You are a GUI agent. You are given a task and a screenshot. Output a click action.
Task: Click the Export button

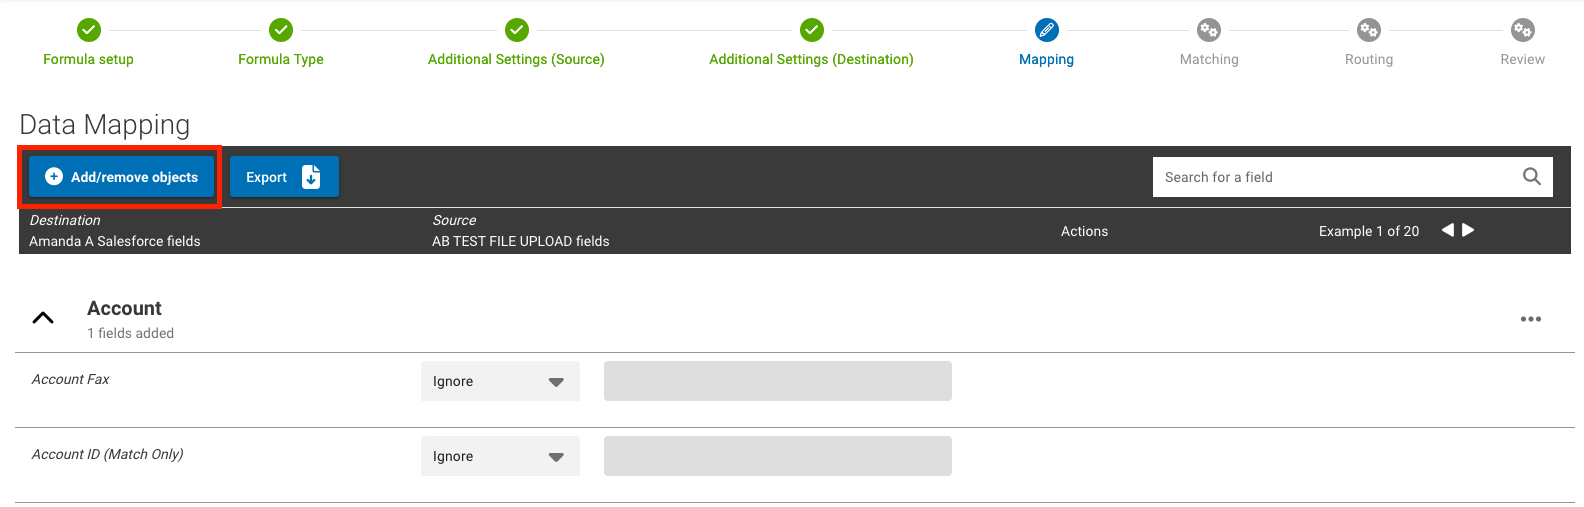click(284, 177)
